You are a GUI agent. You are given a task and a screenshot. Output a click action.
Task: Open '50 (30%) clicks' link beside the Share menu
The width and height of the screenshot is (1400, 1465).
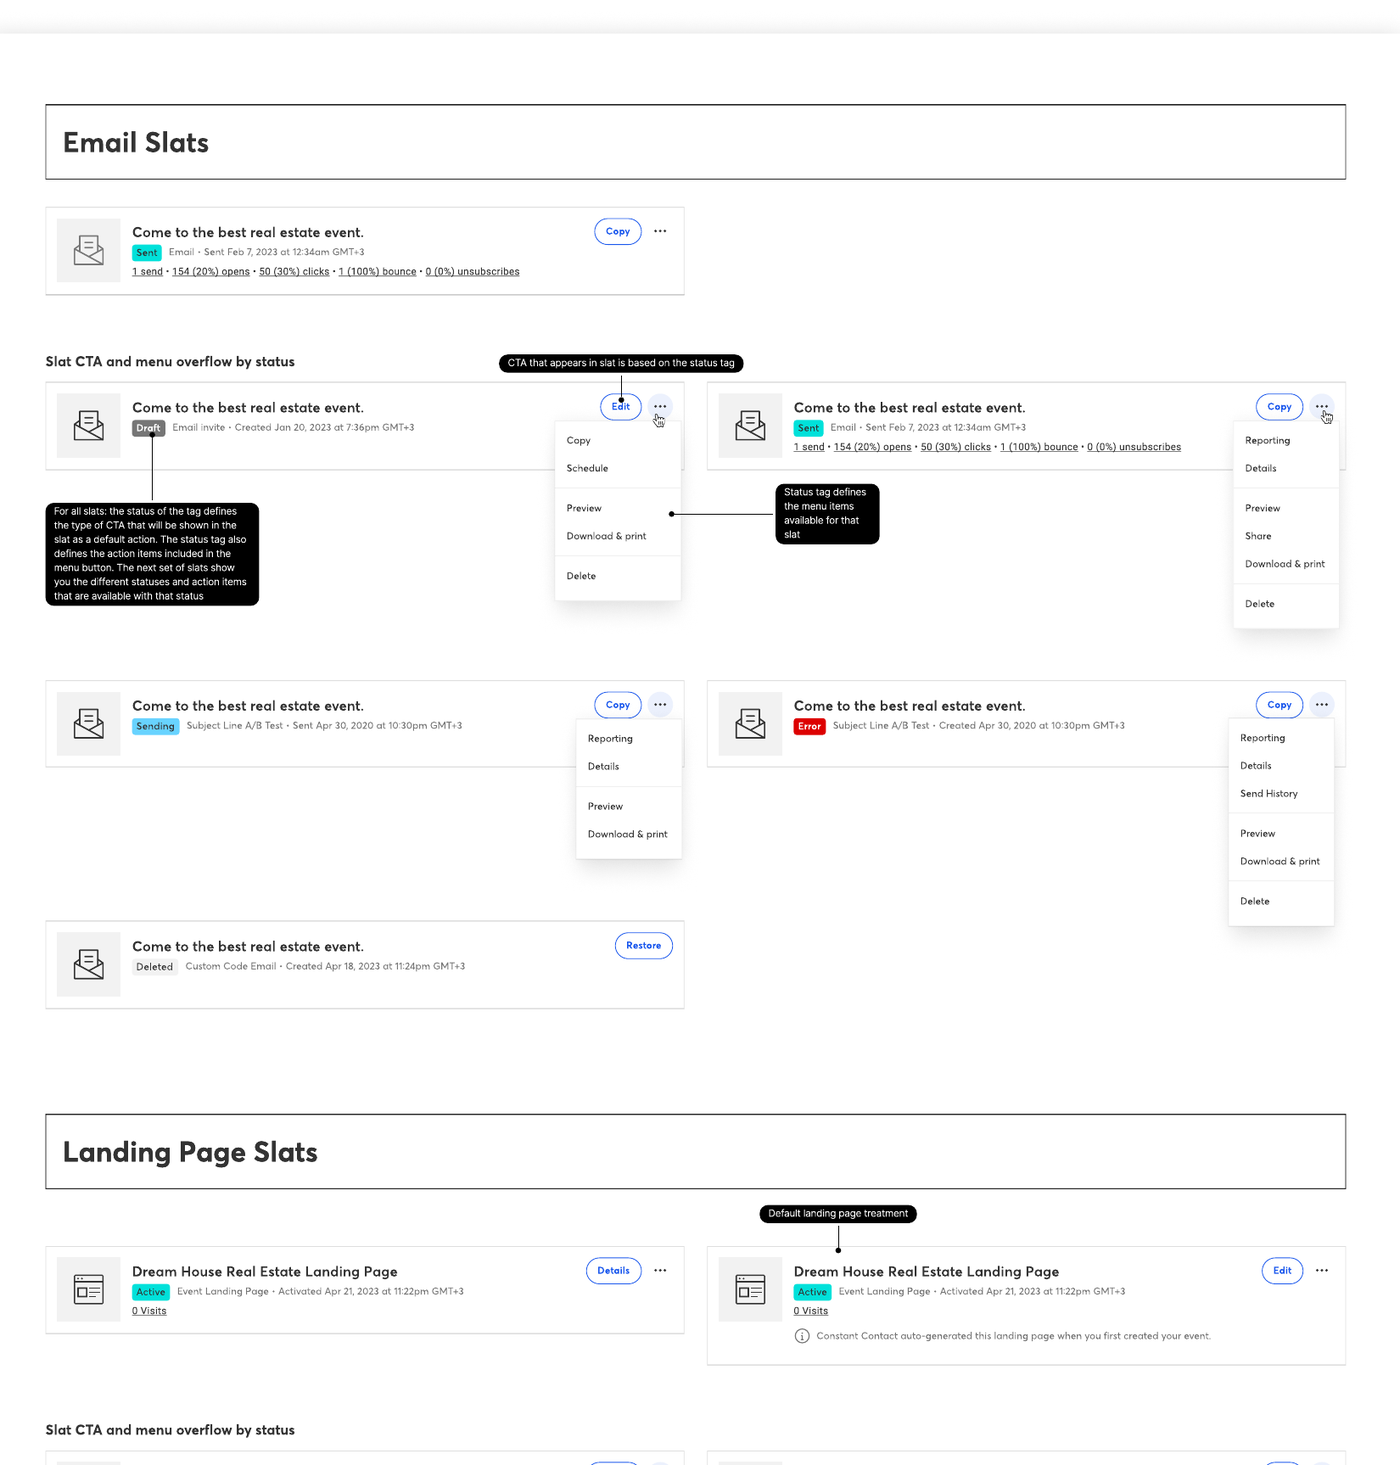(x=956, y=447)
